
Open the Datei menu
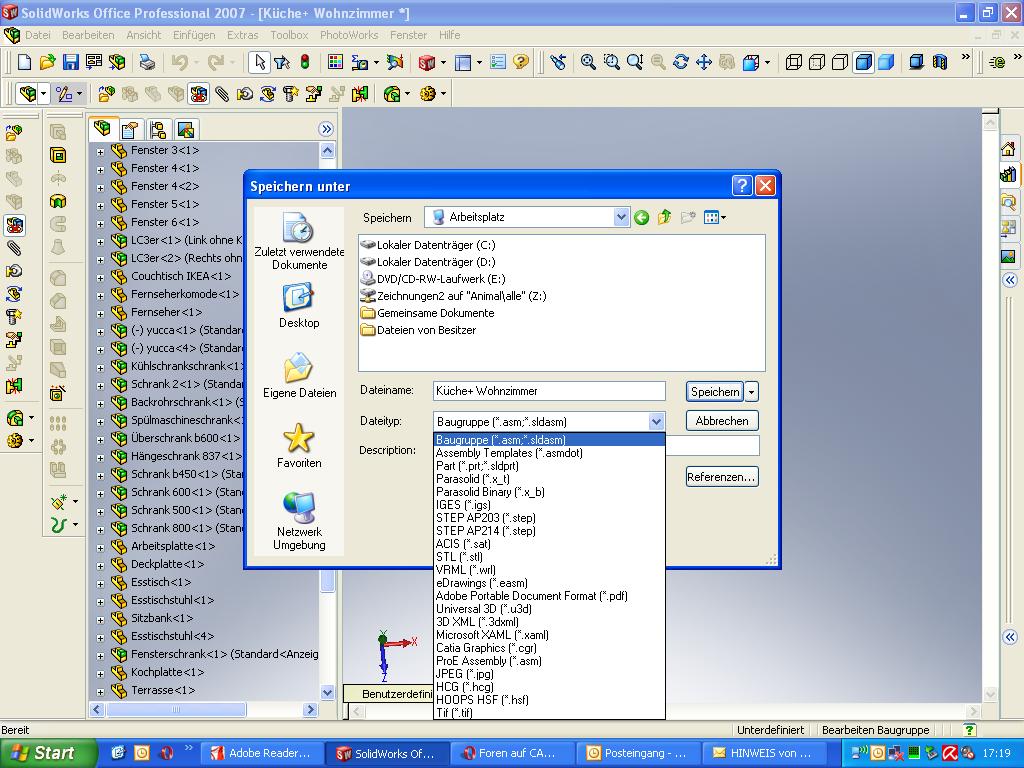coord(38,35)
